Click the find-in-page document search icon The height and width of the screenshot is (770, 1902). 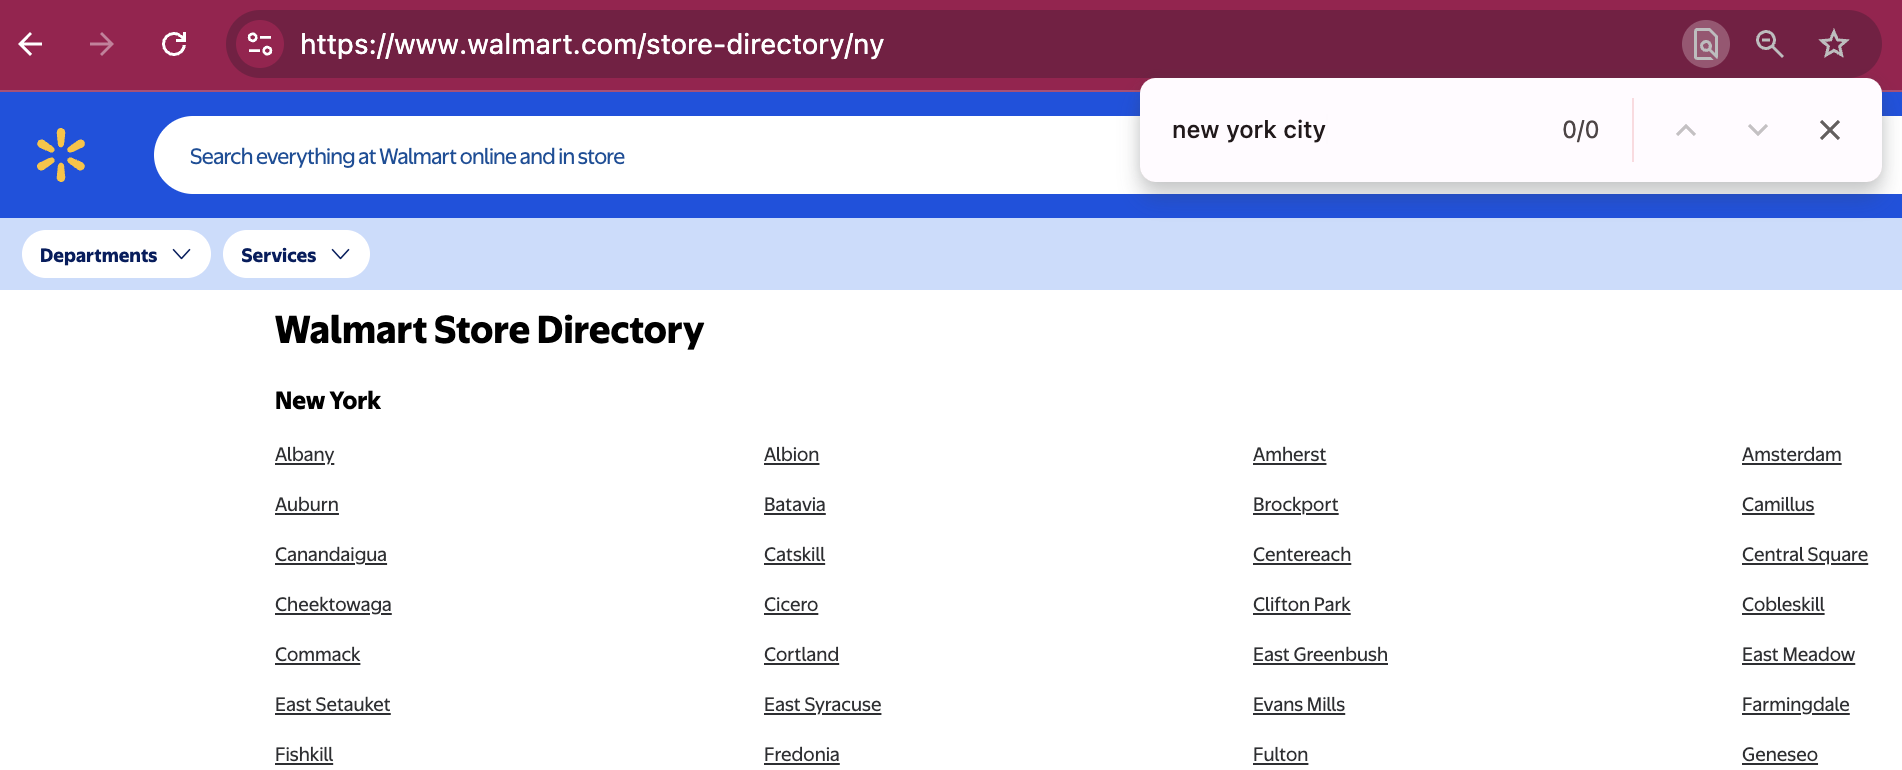(x=1705, y=44)
